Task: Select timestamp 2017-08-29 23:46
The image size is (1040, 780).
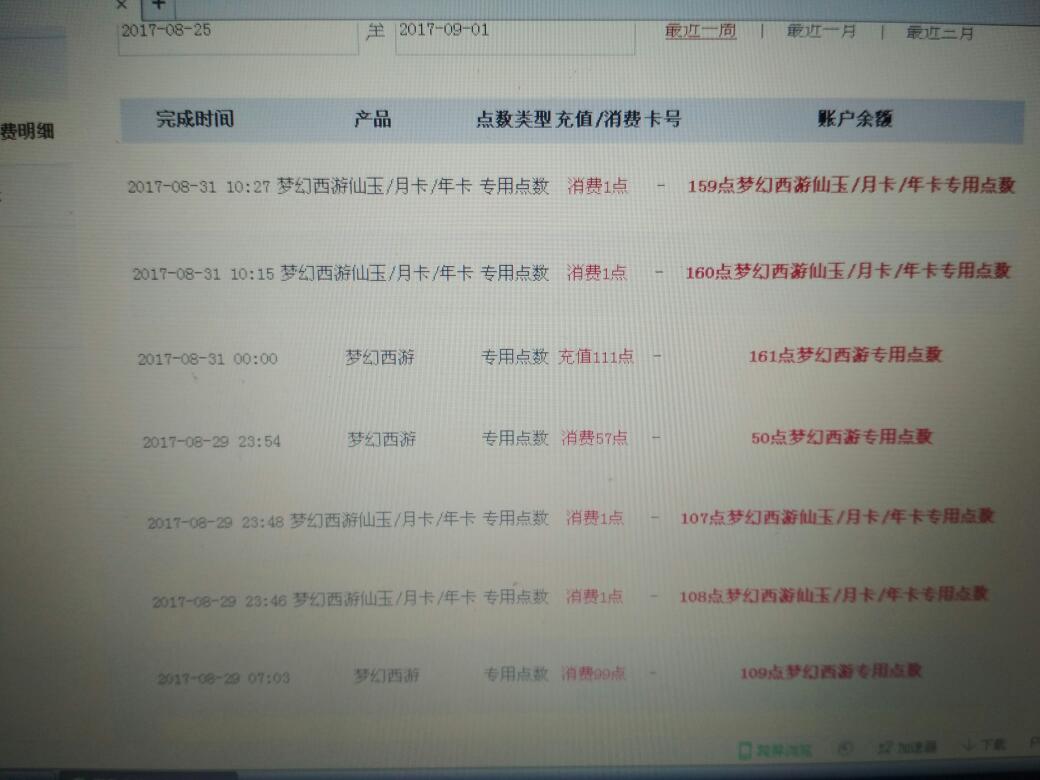Action: click(x=220, y=602)
